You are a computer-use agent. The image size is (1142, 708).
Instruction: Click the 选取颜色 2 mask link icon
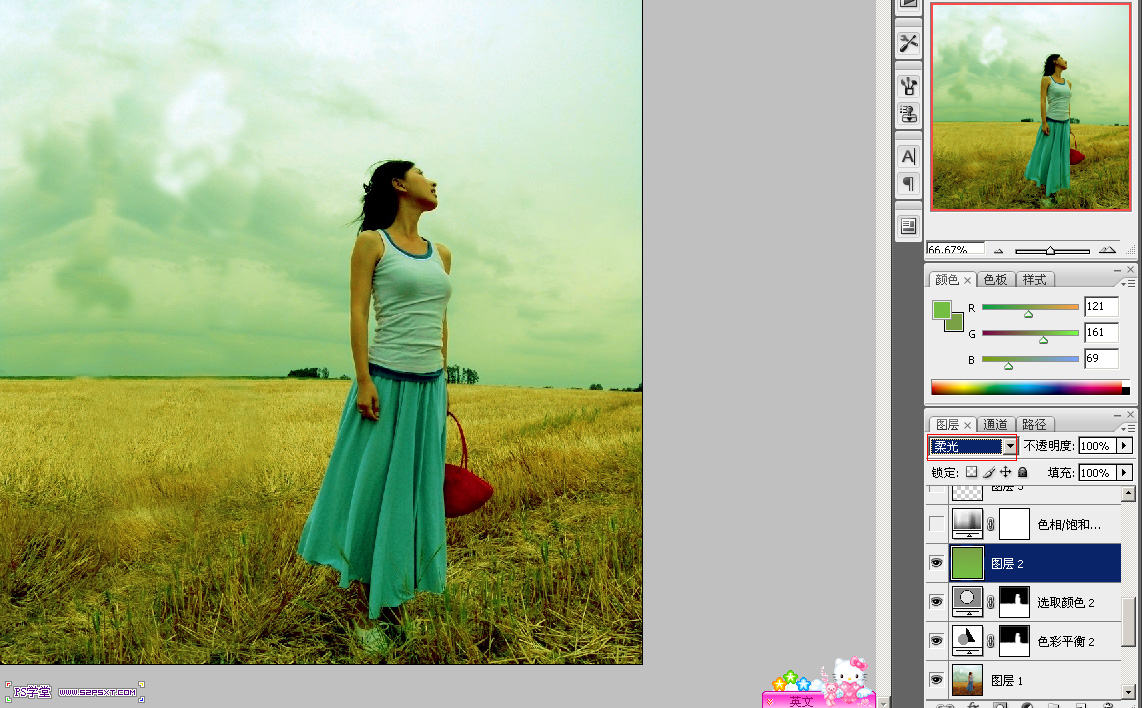pos(991,602)
